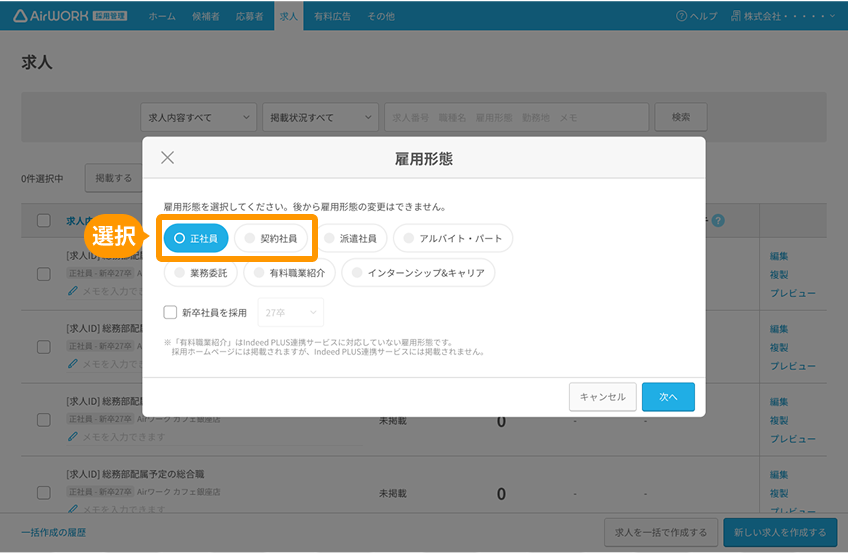848x553 pixels.
Task: Click the fourth row job title 総務部配属予定の総合職
Action: pos(153,474)
